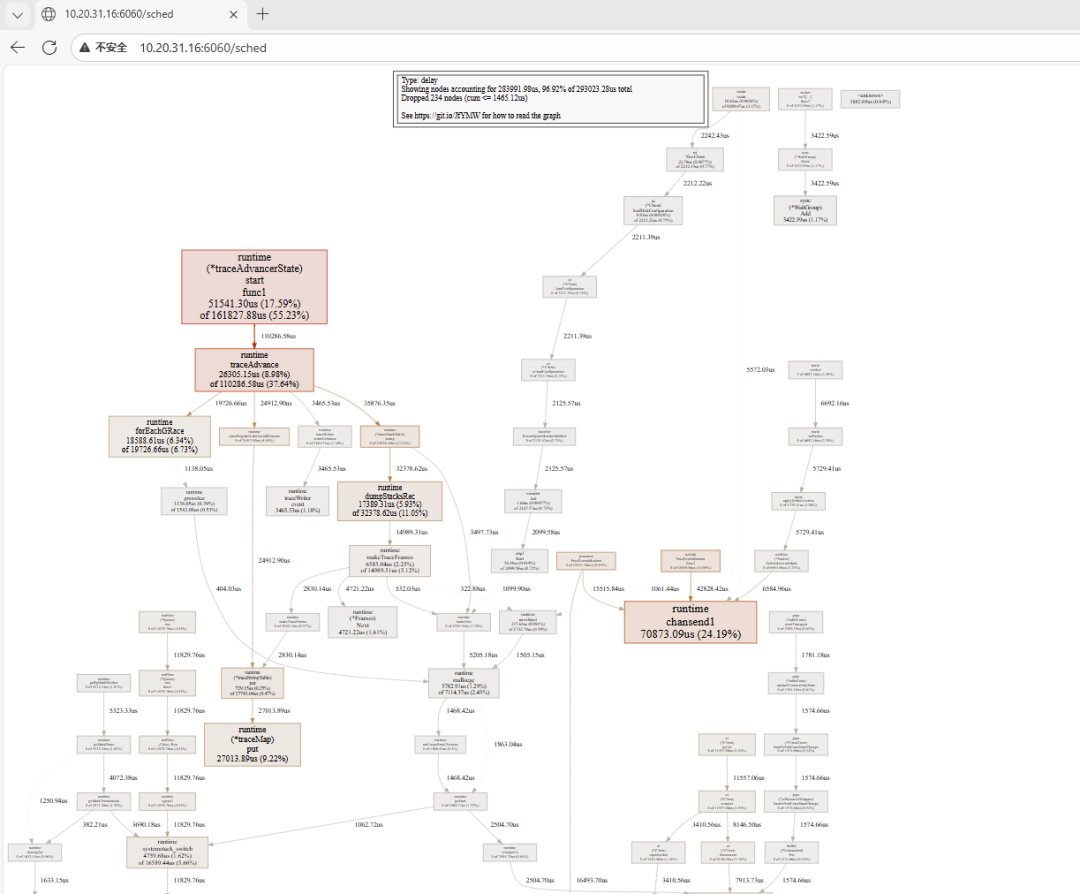Click edge label 7913.73us
The image size is (1080, 894).
pos(749,880)
